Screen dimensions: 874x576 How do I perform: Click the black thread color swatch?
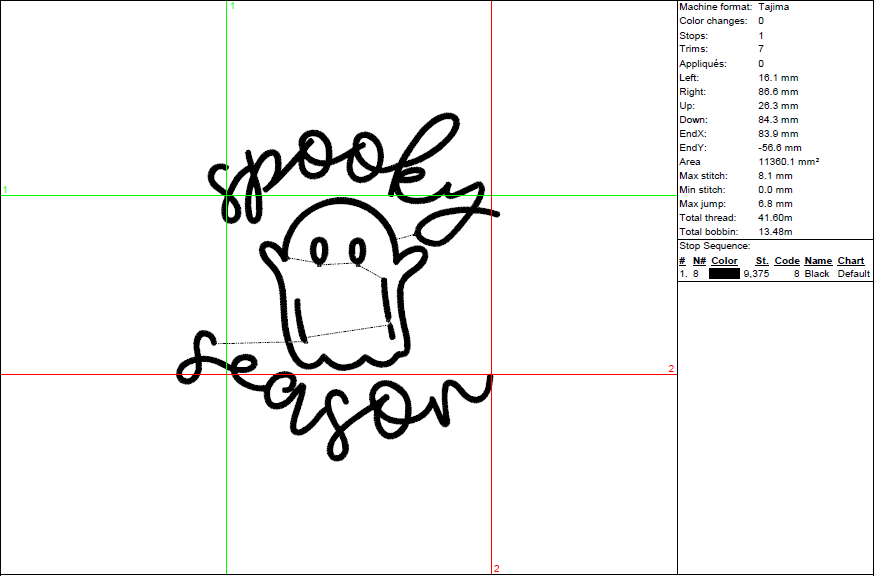[724, 274]
